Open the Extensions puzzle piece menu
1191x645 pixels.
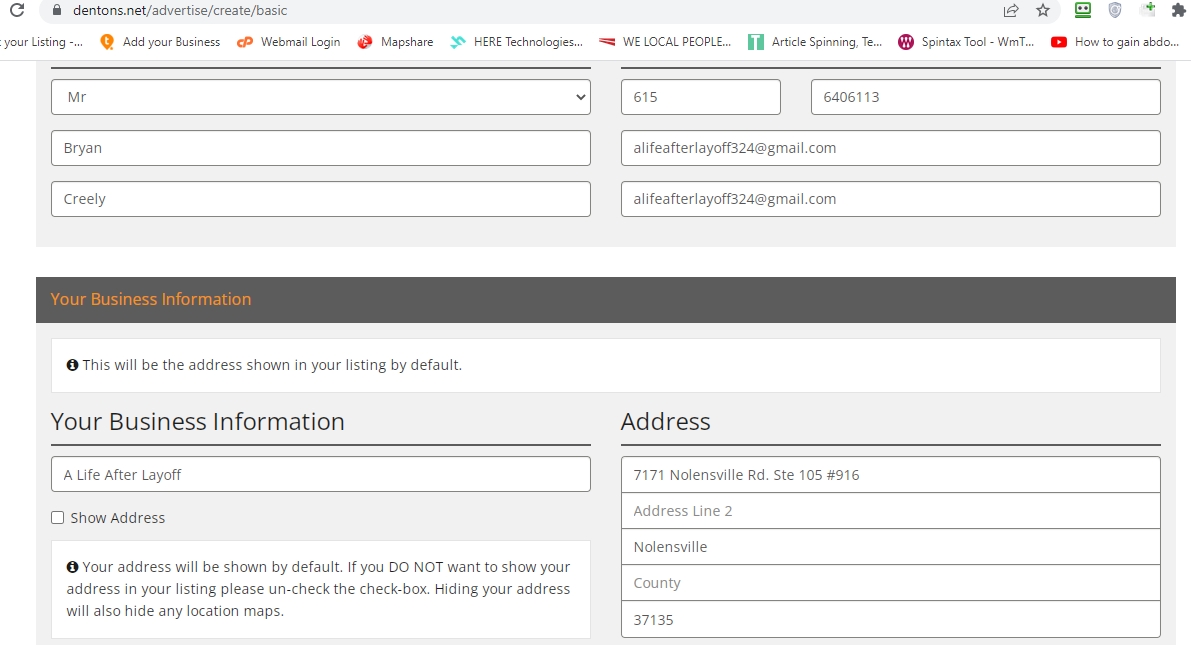point(1178,10)
